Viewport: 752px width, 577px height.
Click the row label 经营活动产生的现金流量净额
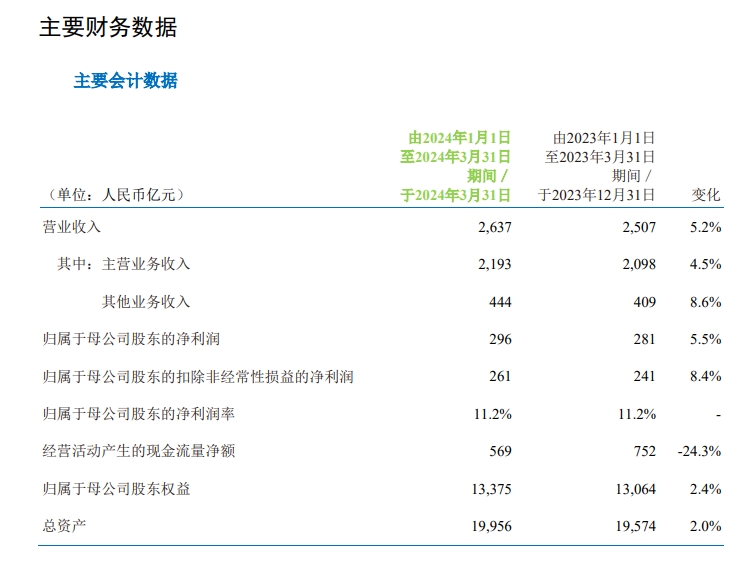point(139,451)
